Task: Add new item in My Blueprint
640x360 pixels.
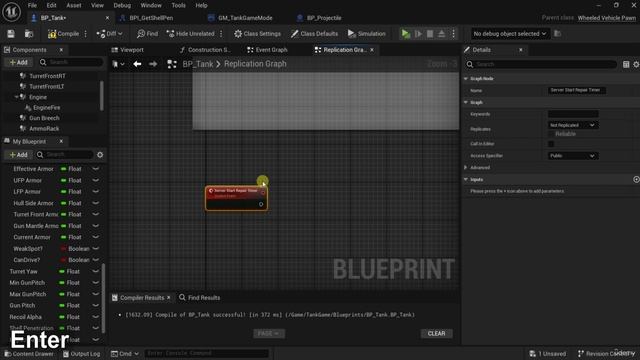Action: pos(18,155)
